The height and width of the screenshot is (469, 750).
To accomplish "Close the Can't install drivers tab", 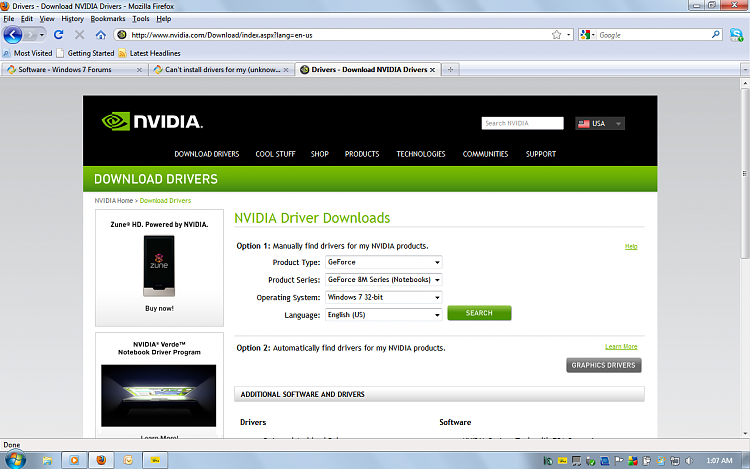I will tap(286, 70).
